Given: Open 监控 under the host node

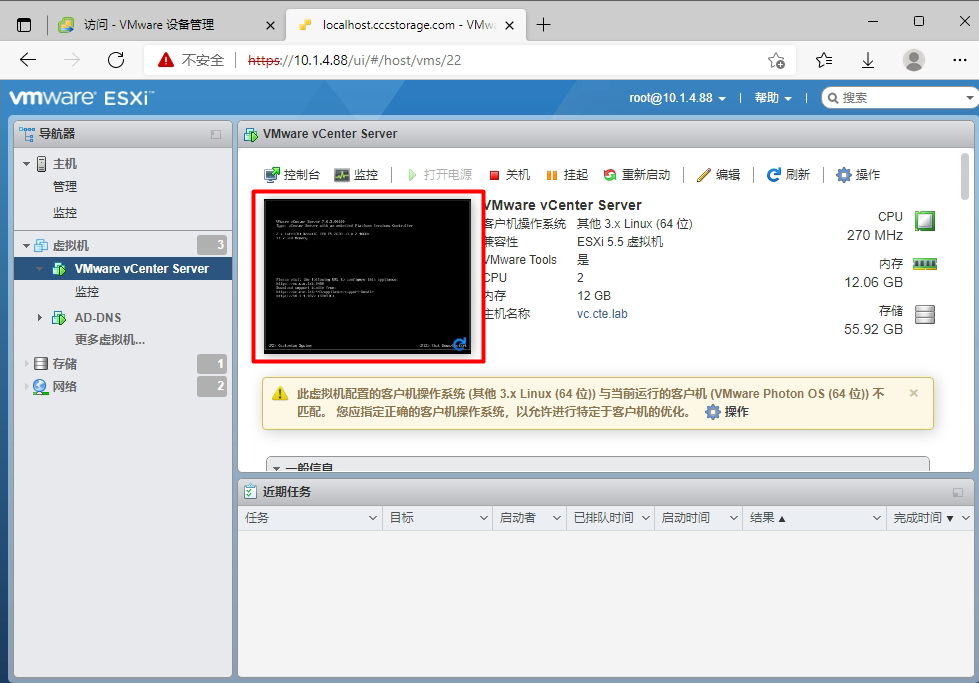Looking at the screenshot, I should point(65,213).
